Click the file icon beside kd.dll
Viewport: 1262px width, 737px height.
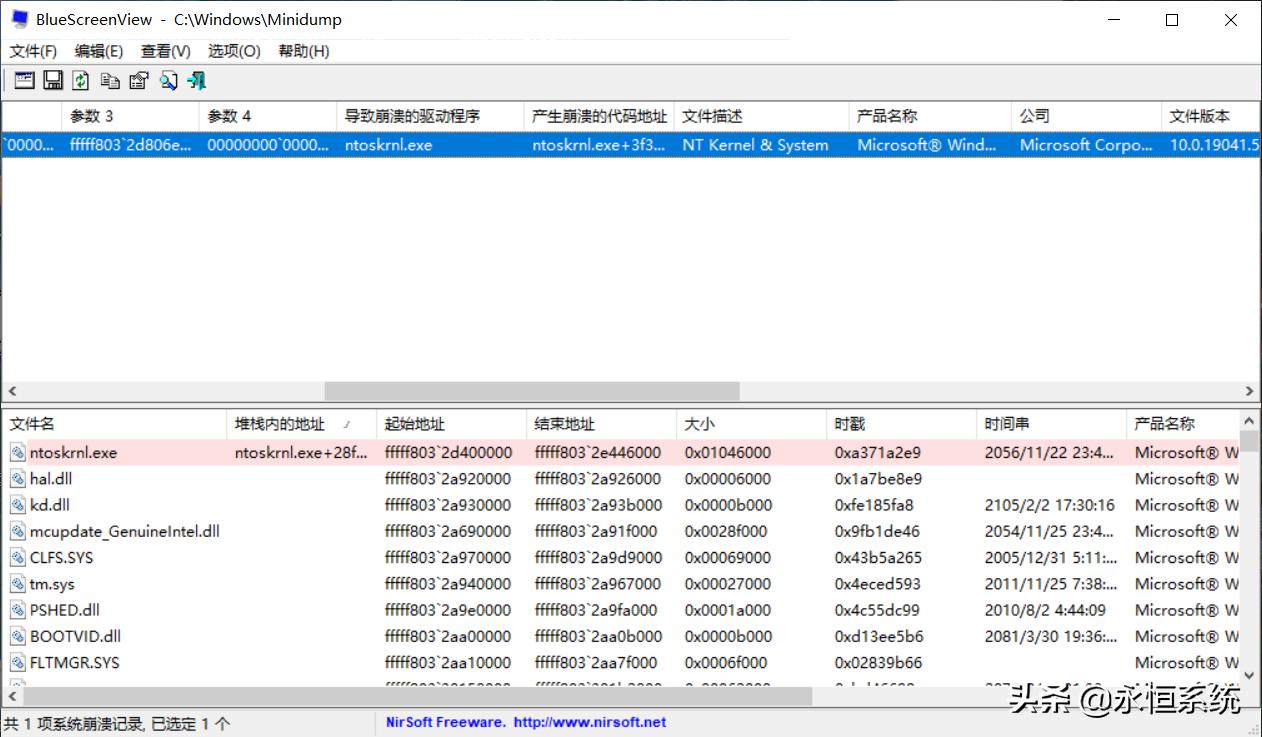pos(17,505)
